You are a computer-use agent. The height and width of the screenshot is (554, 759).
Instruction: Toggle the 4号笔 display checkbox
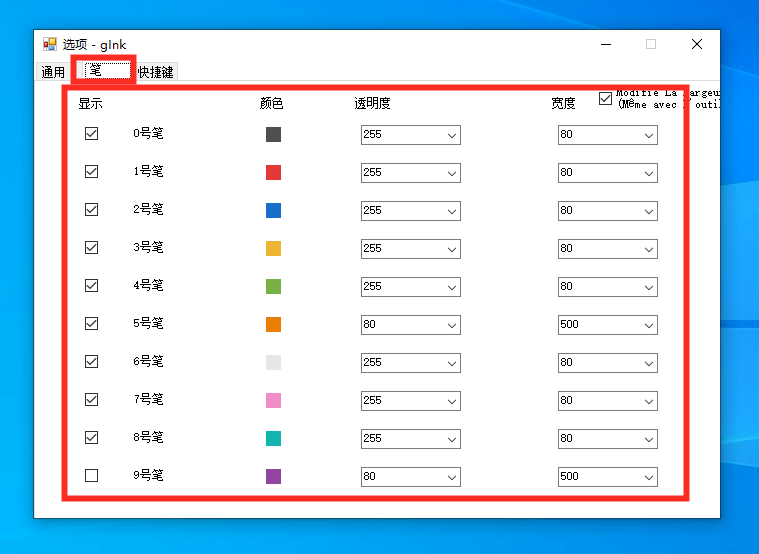pyautogui.click(x=91, y=286)
